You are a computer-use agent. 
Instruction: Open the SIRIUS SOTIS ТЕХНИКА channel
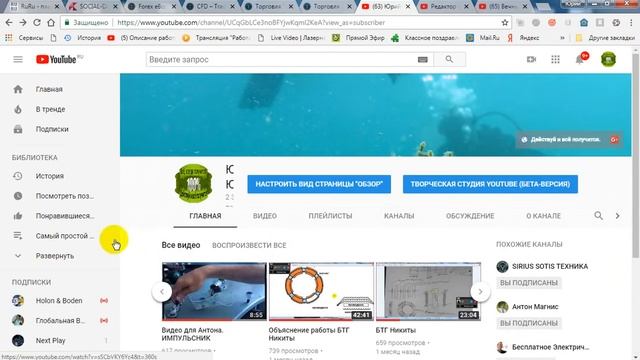[550, 267]
